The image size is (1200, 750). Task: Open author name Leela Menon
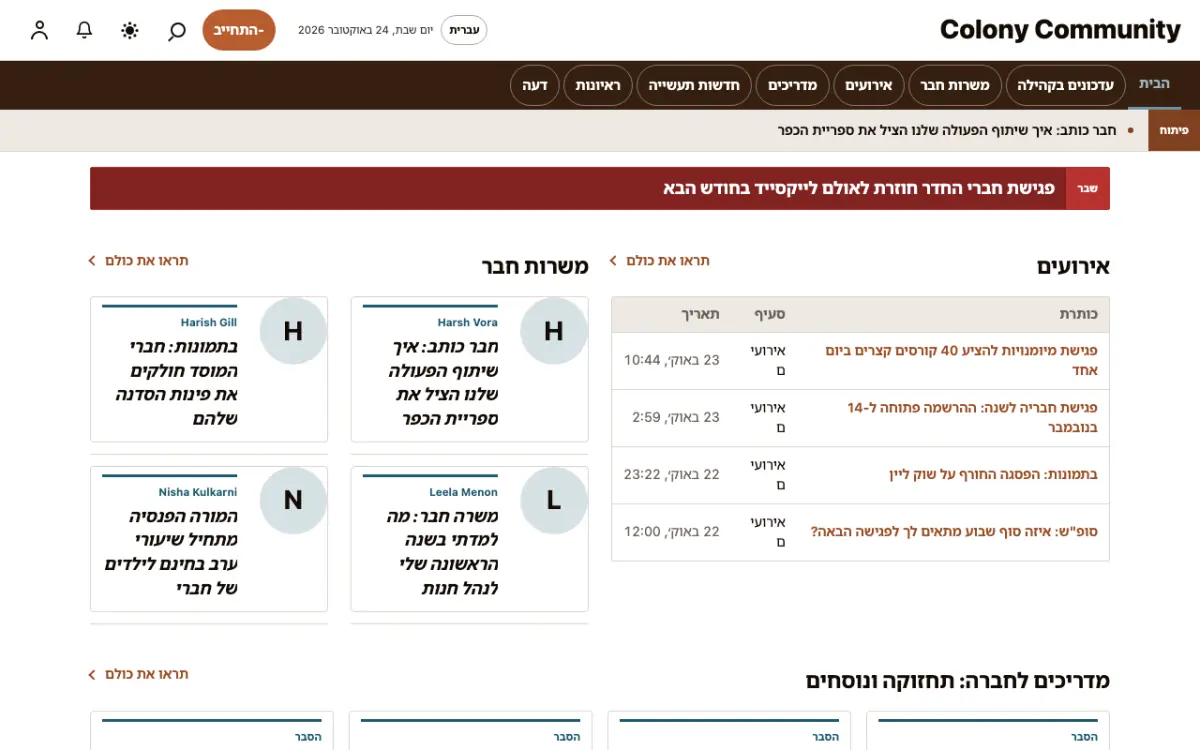(463, 492)
